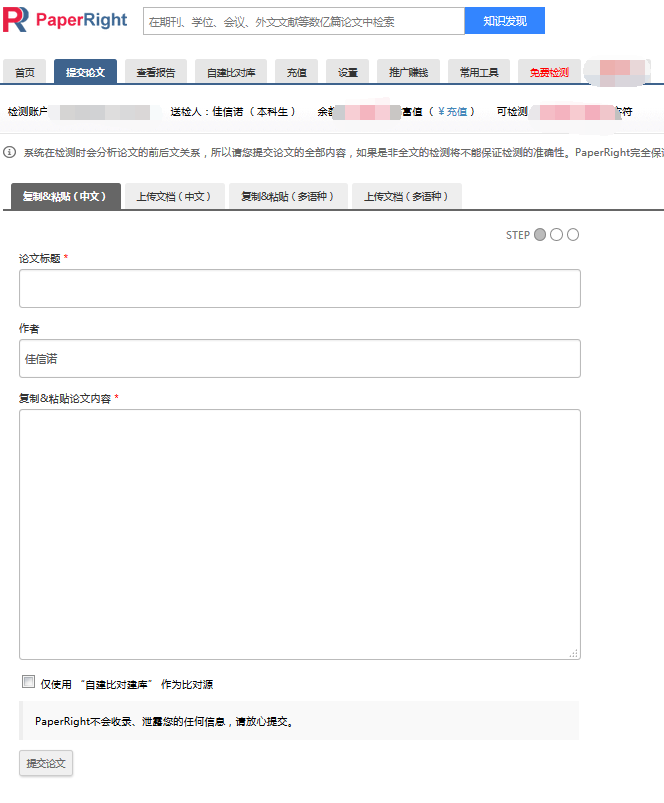
Task: Switch to 复制&粘贴（多语种）sub-tab
Action: tap(288, 196)
